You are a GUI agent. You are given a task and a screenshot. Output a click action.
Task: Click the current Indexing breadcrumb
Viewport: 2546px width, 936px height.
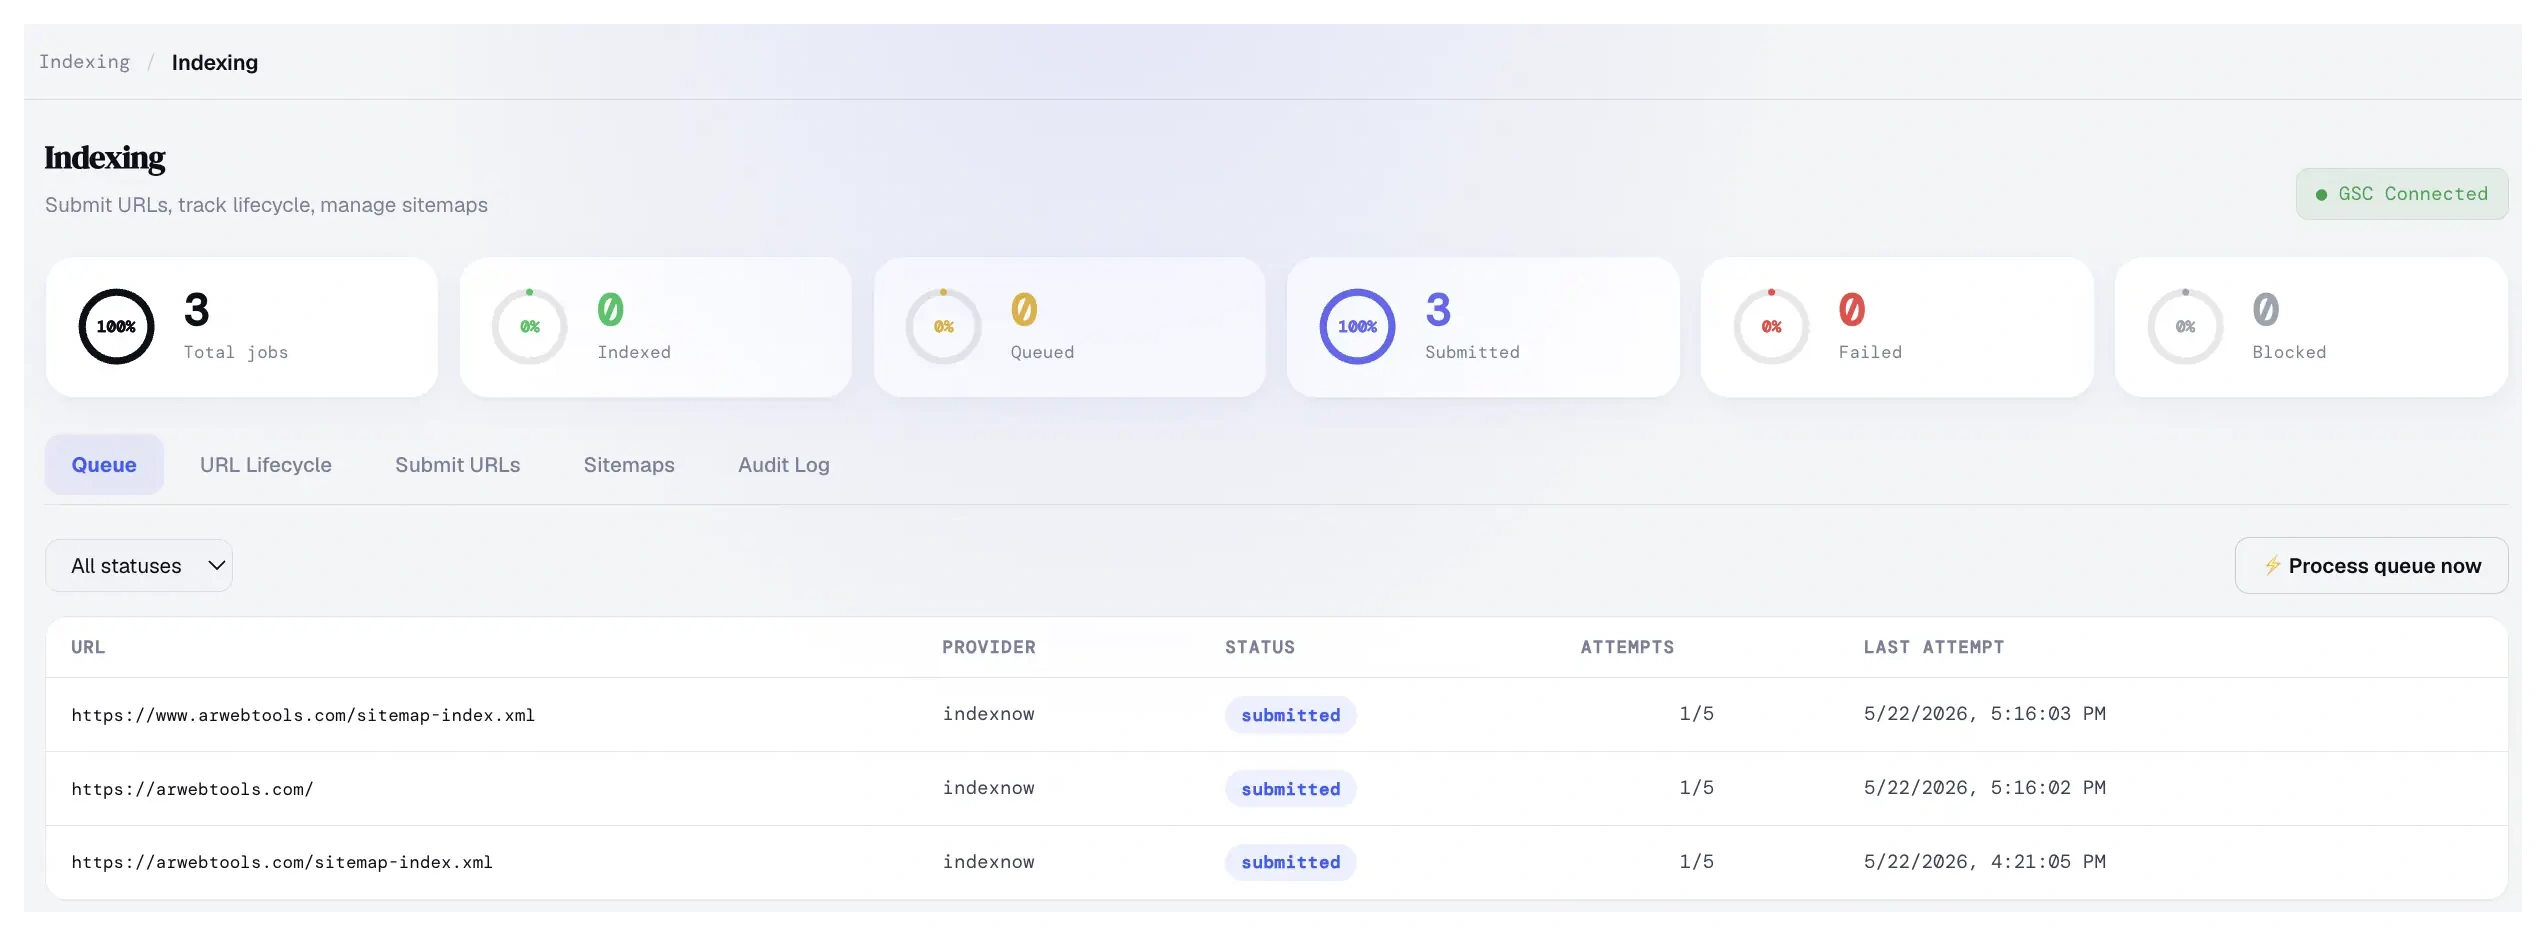(x=215, y=62)
